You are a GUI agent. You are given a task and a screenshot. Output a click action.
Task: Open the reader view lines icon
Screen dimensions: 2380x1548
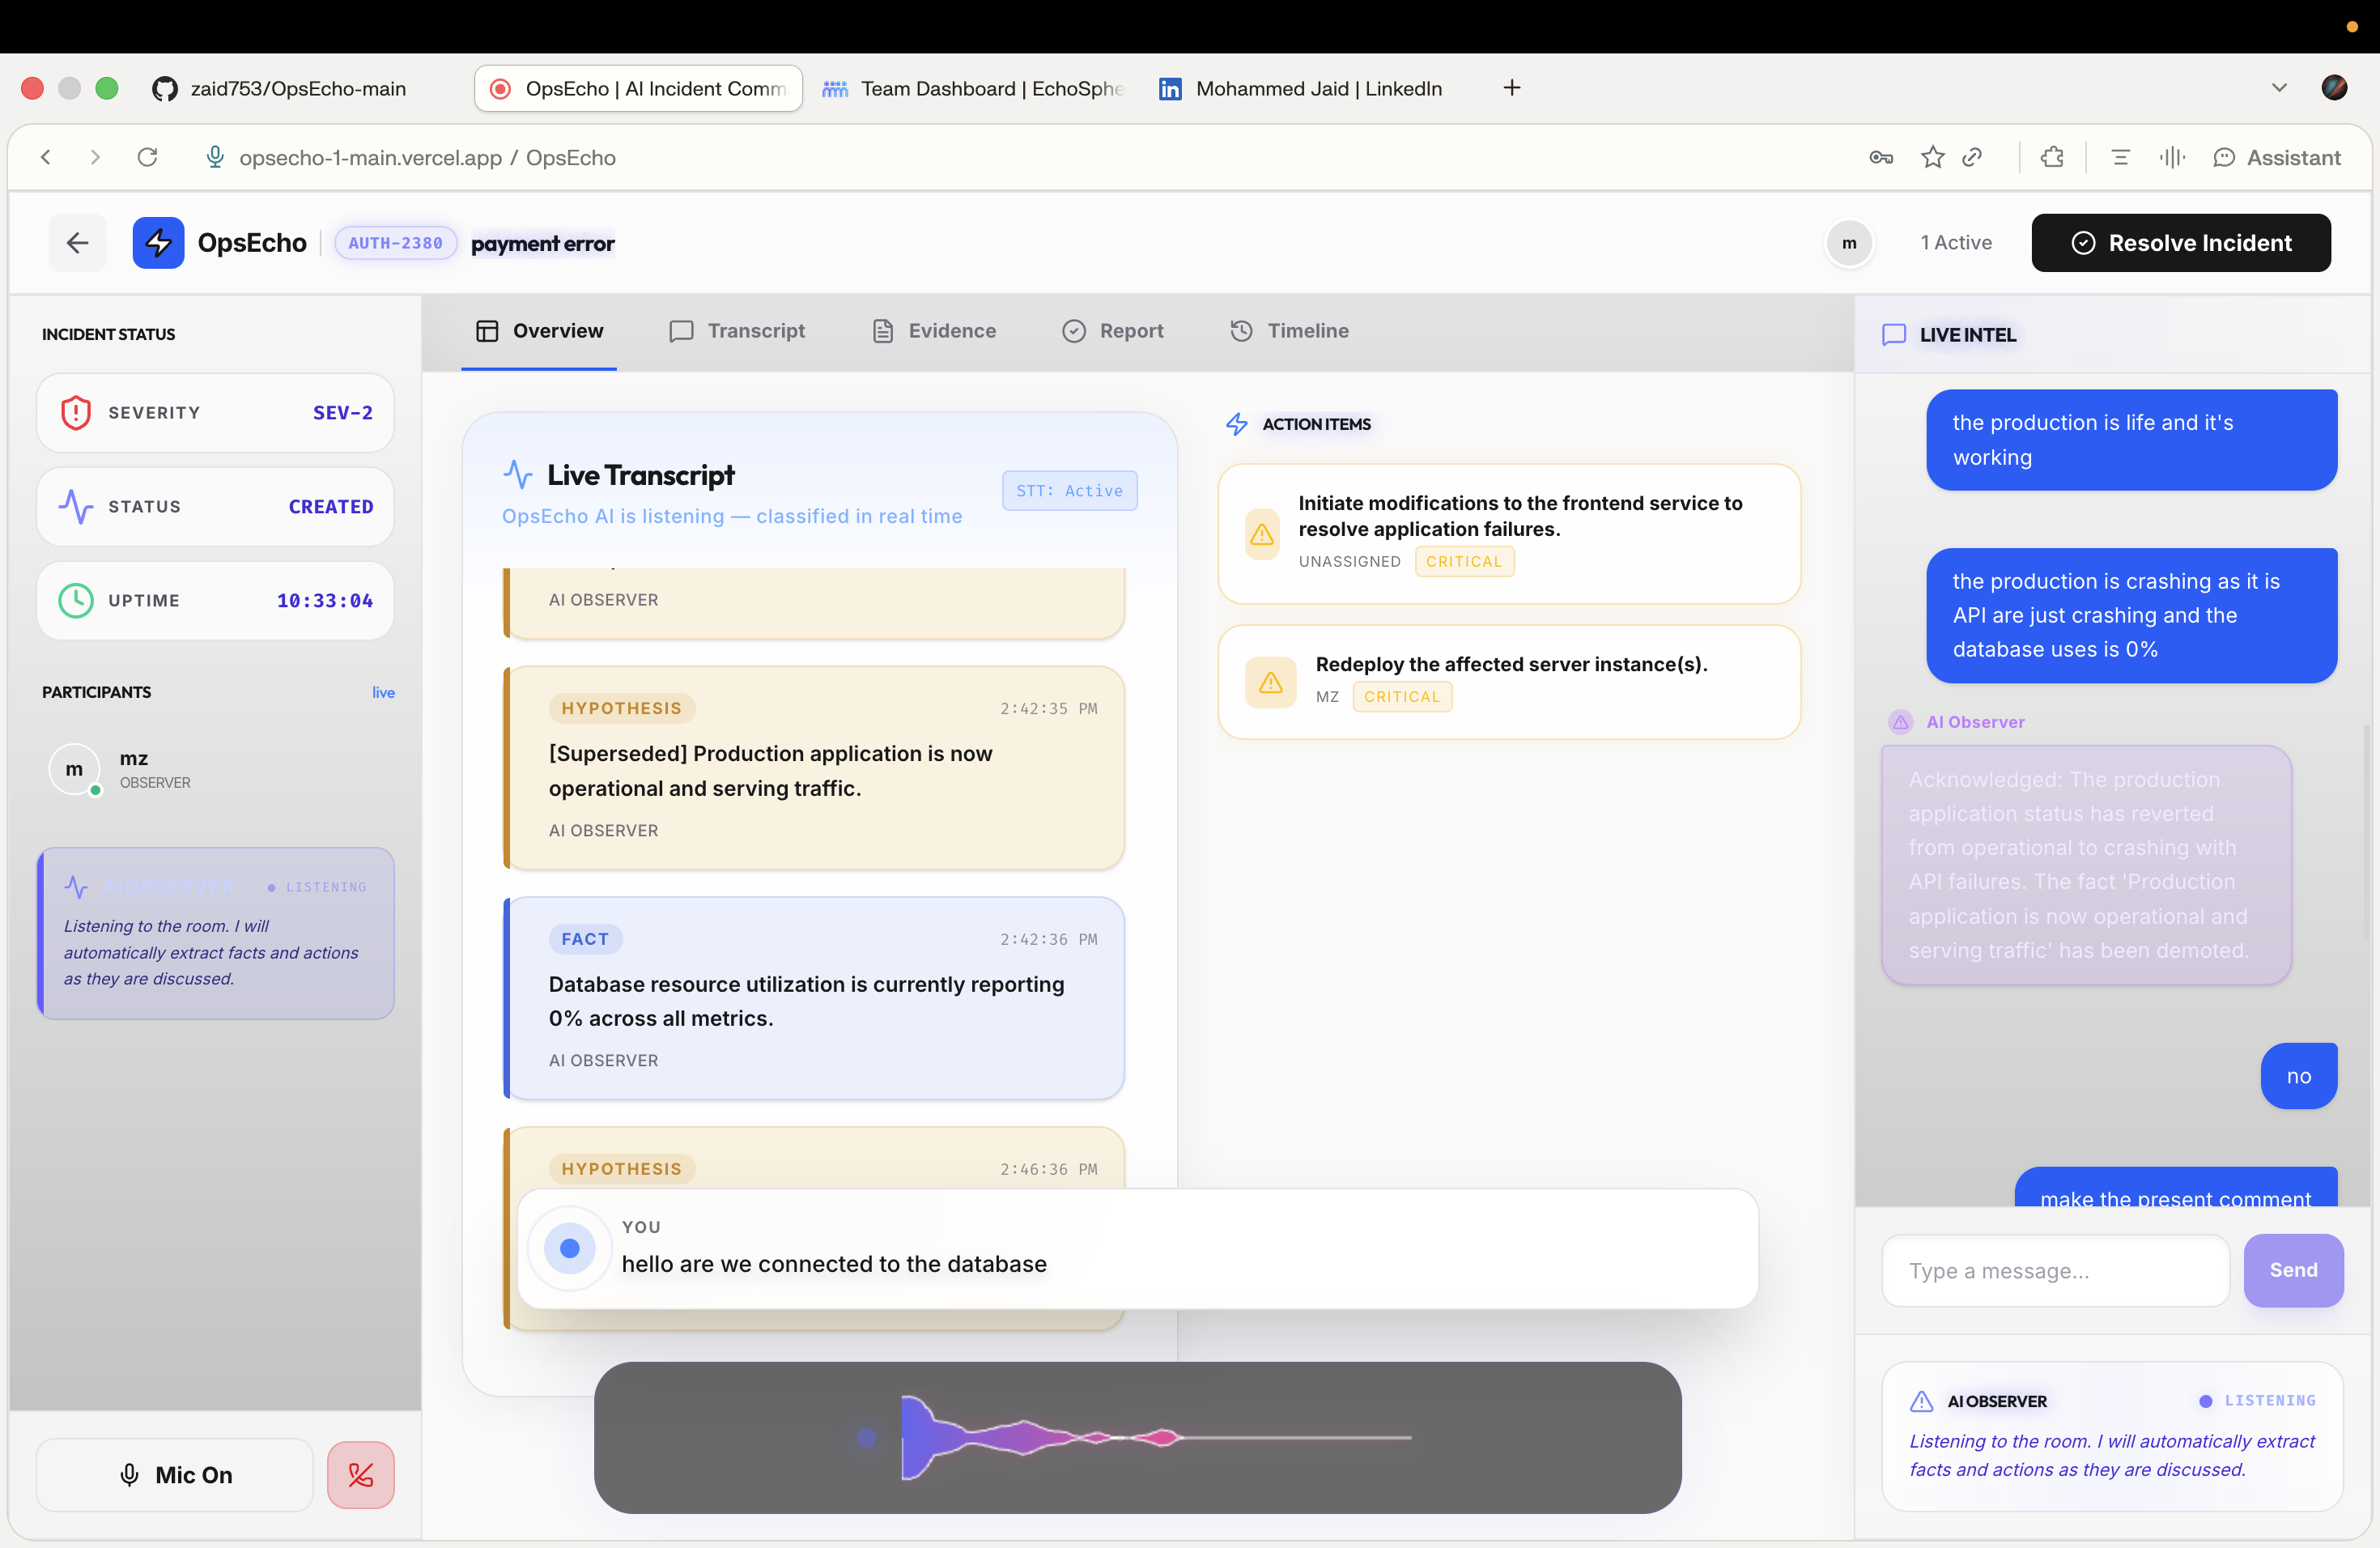2120,157
